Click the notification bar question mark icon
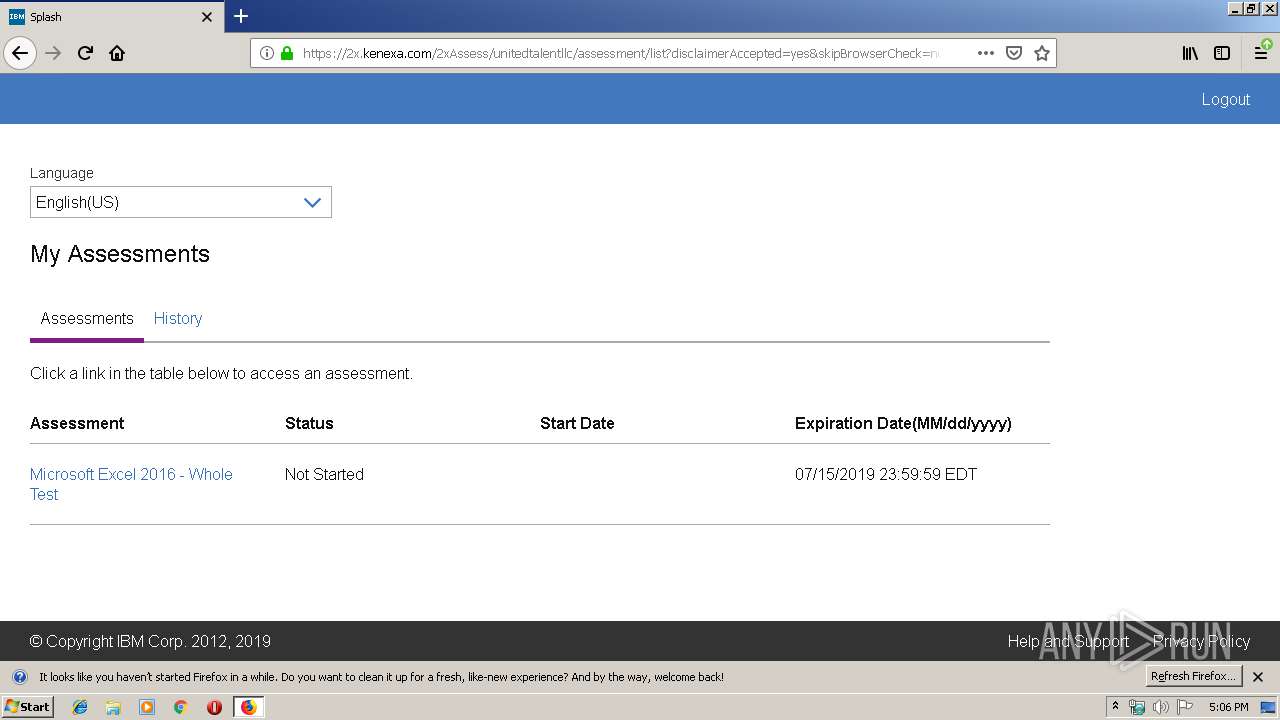 point(19,677)
